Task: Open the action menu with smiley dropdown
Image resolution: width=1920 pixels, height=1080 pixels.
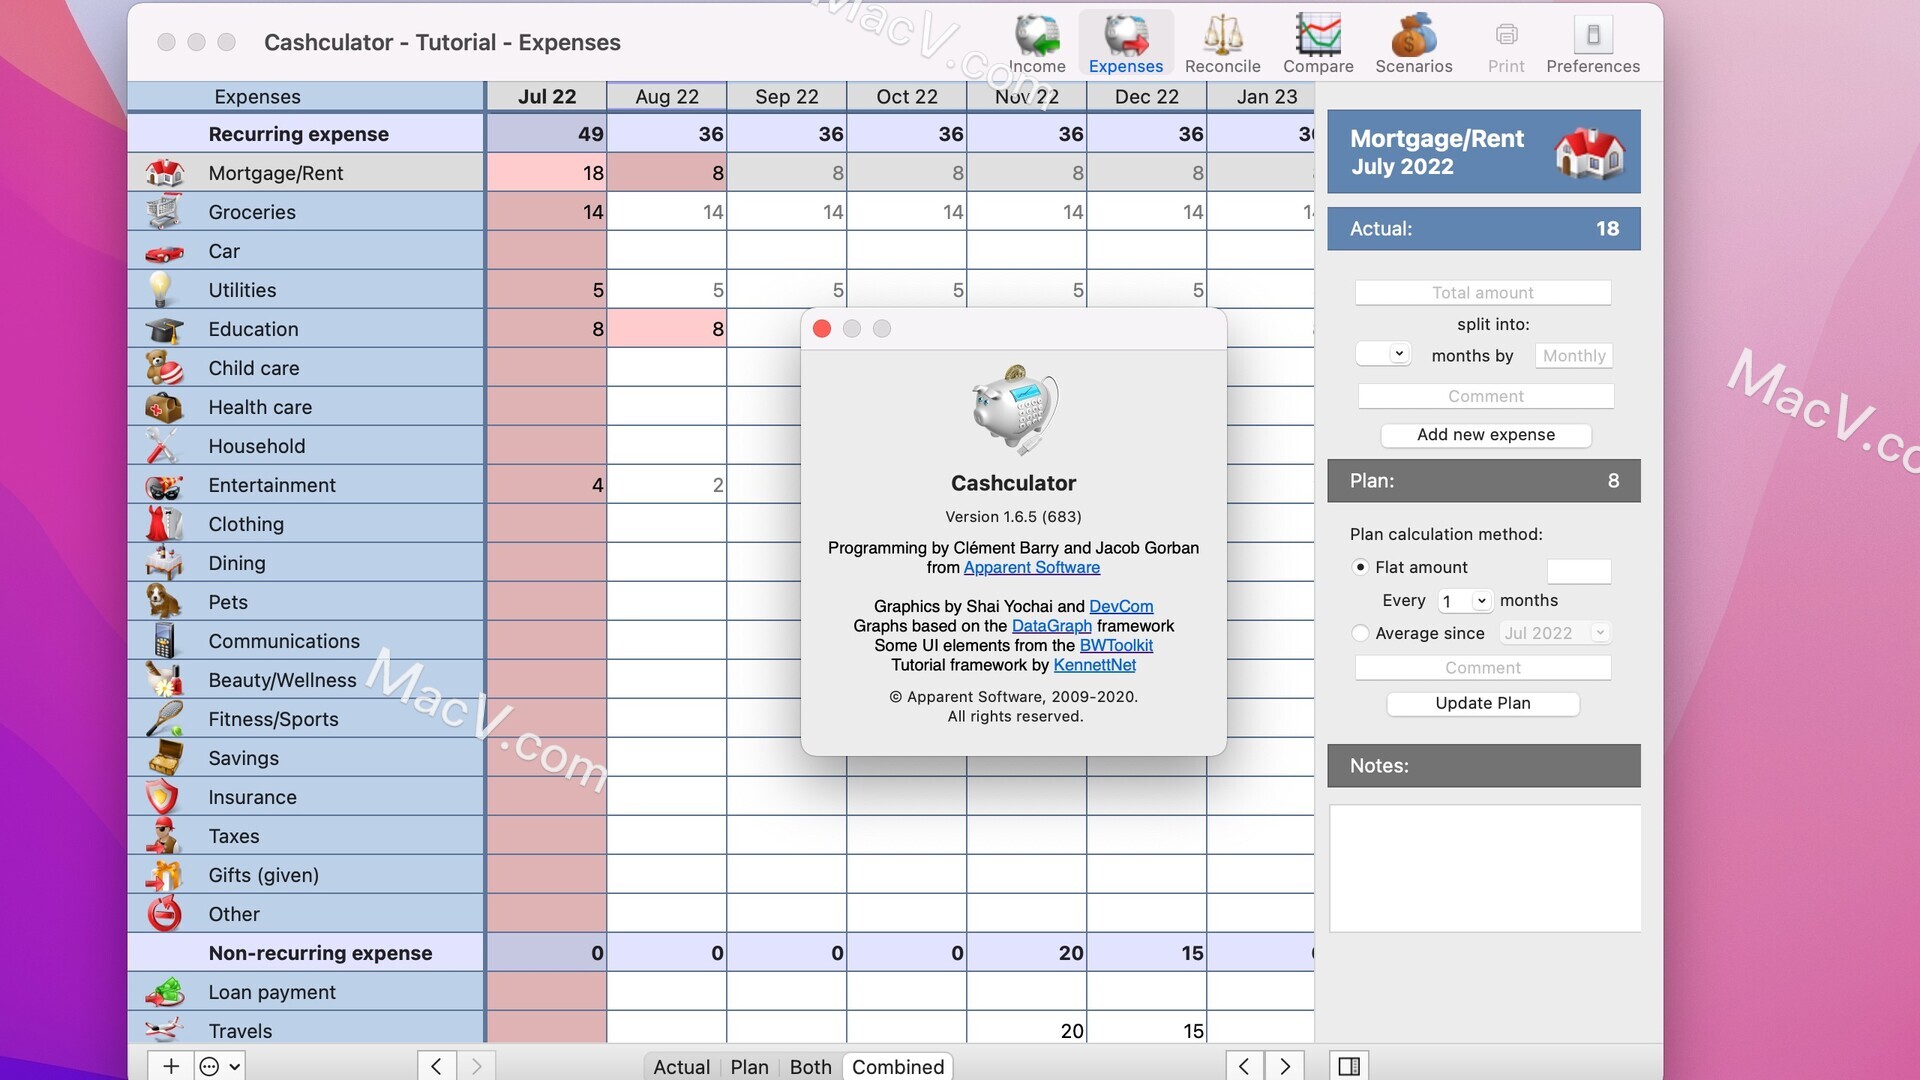Action: (219, 1066)
